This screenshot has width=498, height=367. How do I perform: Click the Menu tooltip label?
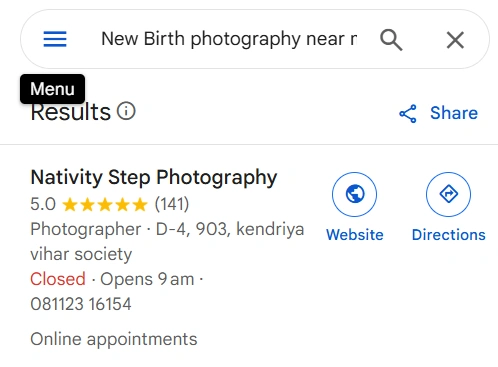click(52, 89)
